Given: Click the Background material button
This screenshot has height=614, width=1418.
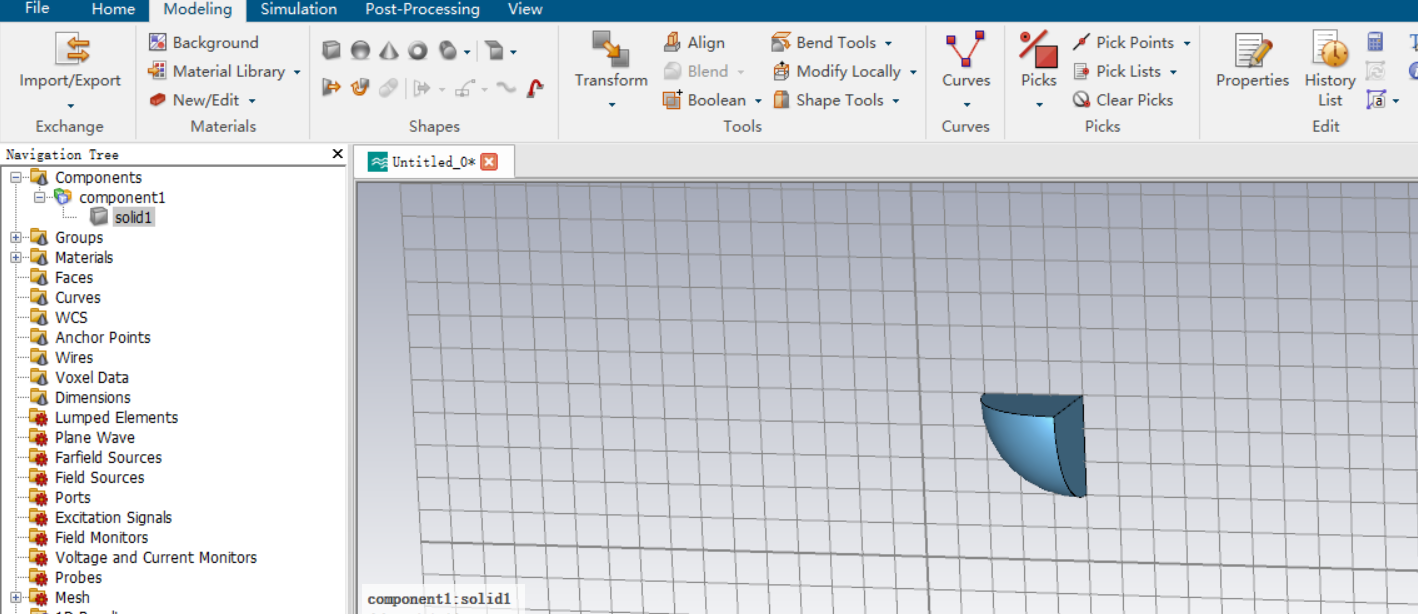Looking at the screenshot, I should point(204,42).
